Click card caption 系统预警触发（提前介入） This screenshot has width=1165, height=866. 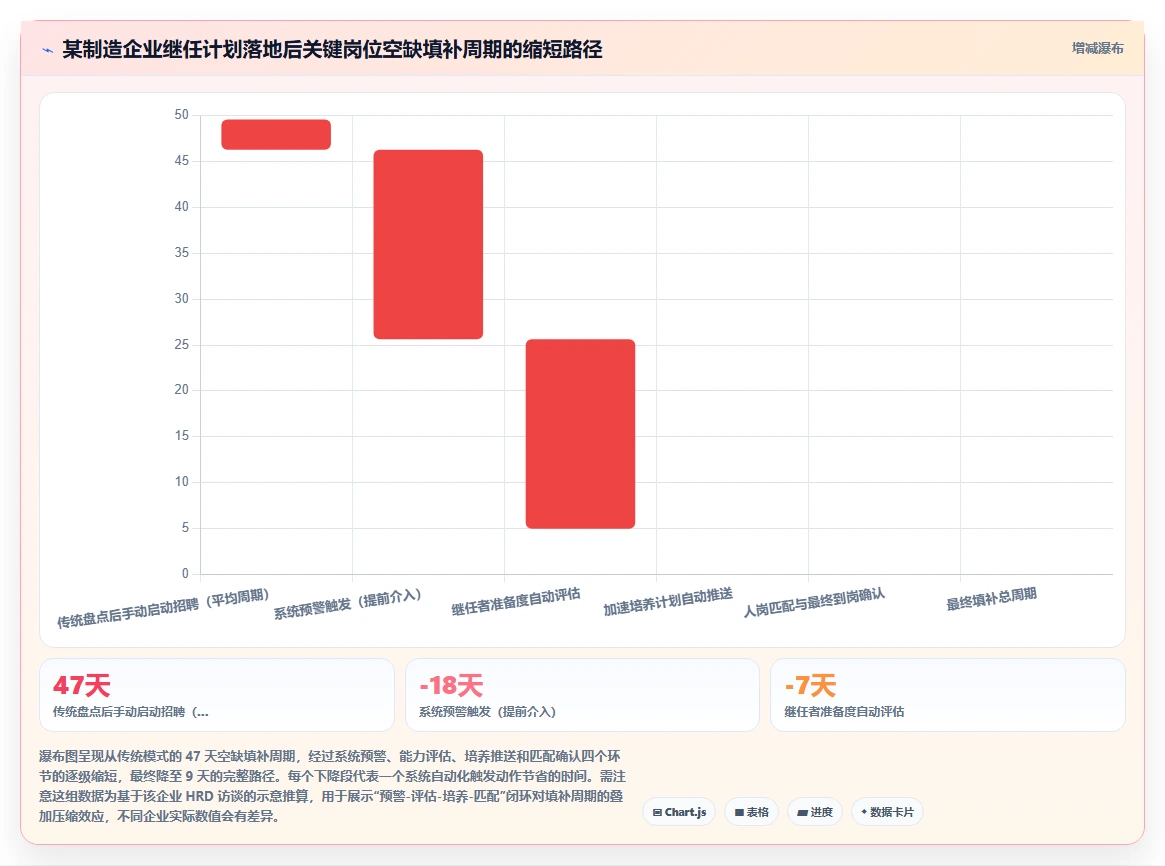click(x=487, y=712)
